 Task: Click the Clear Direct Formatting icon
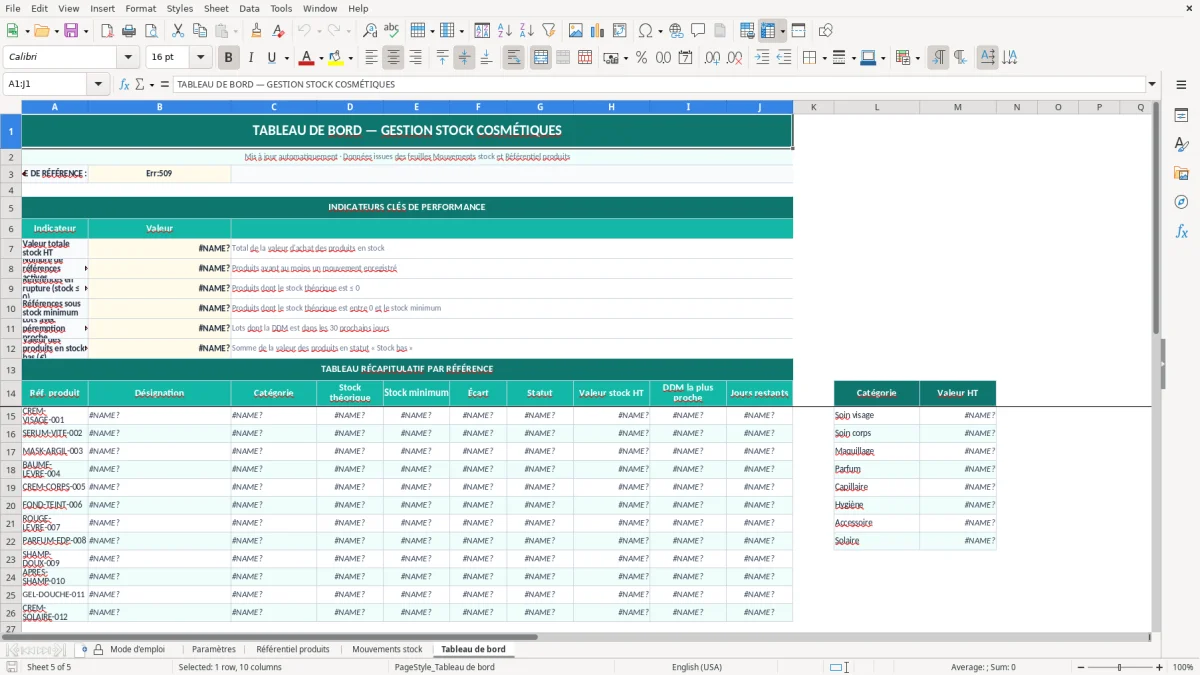click(278, 31)
